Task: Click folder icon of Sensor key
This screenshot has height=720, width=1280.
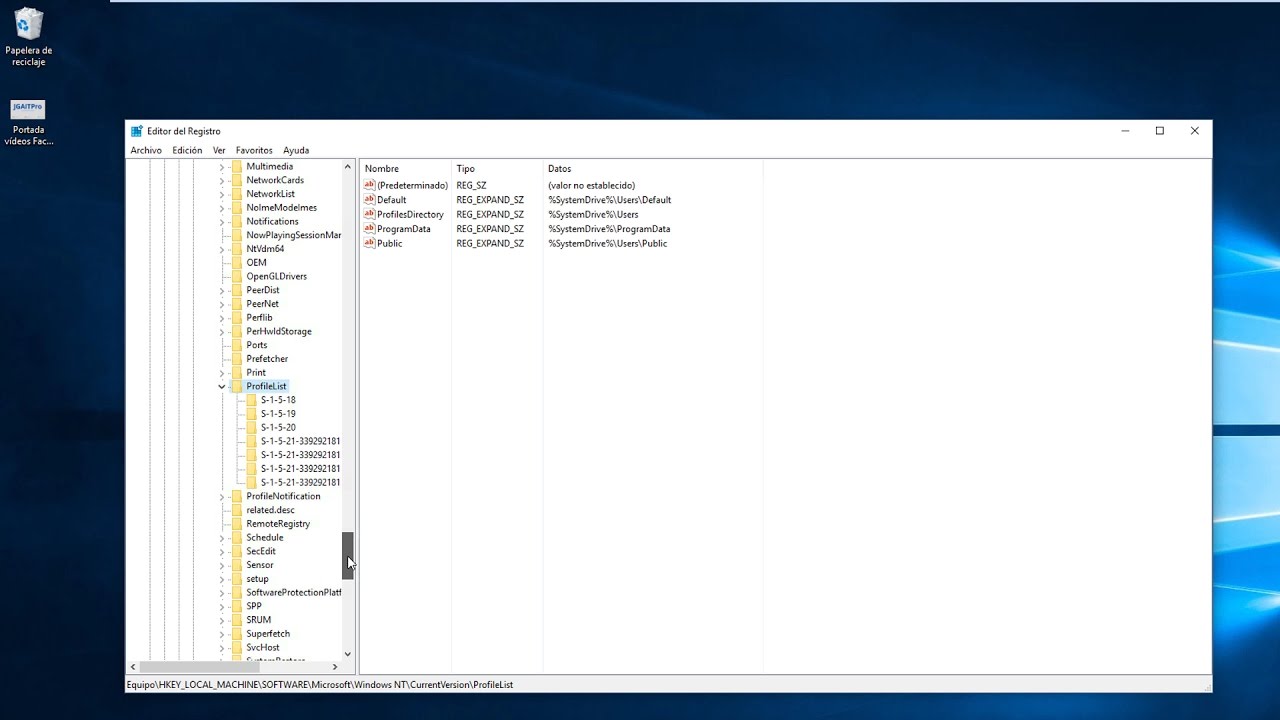Action: coord(237,565)
